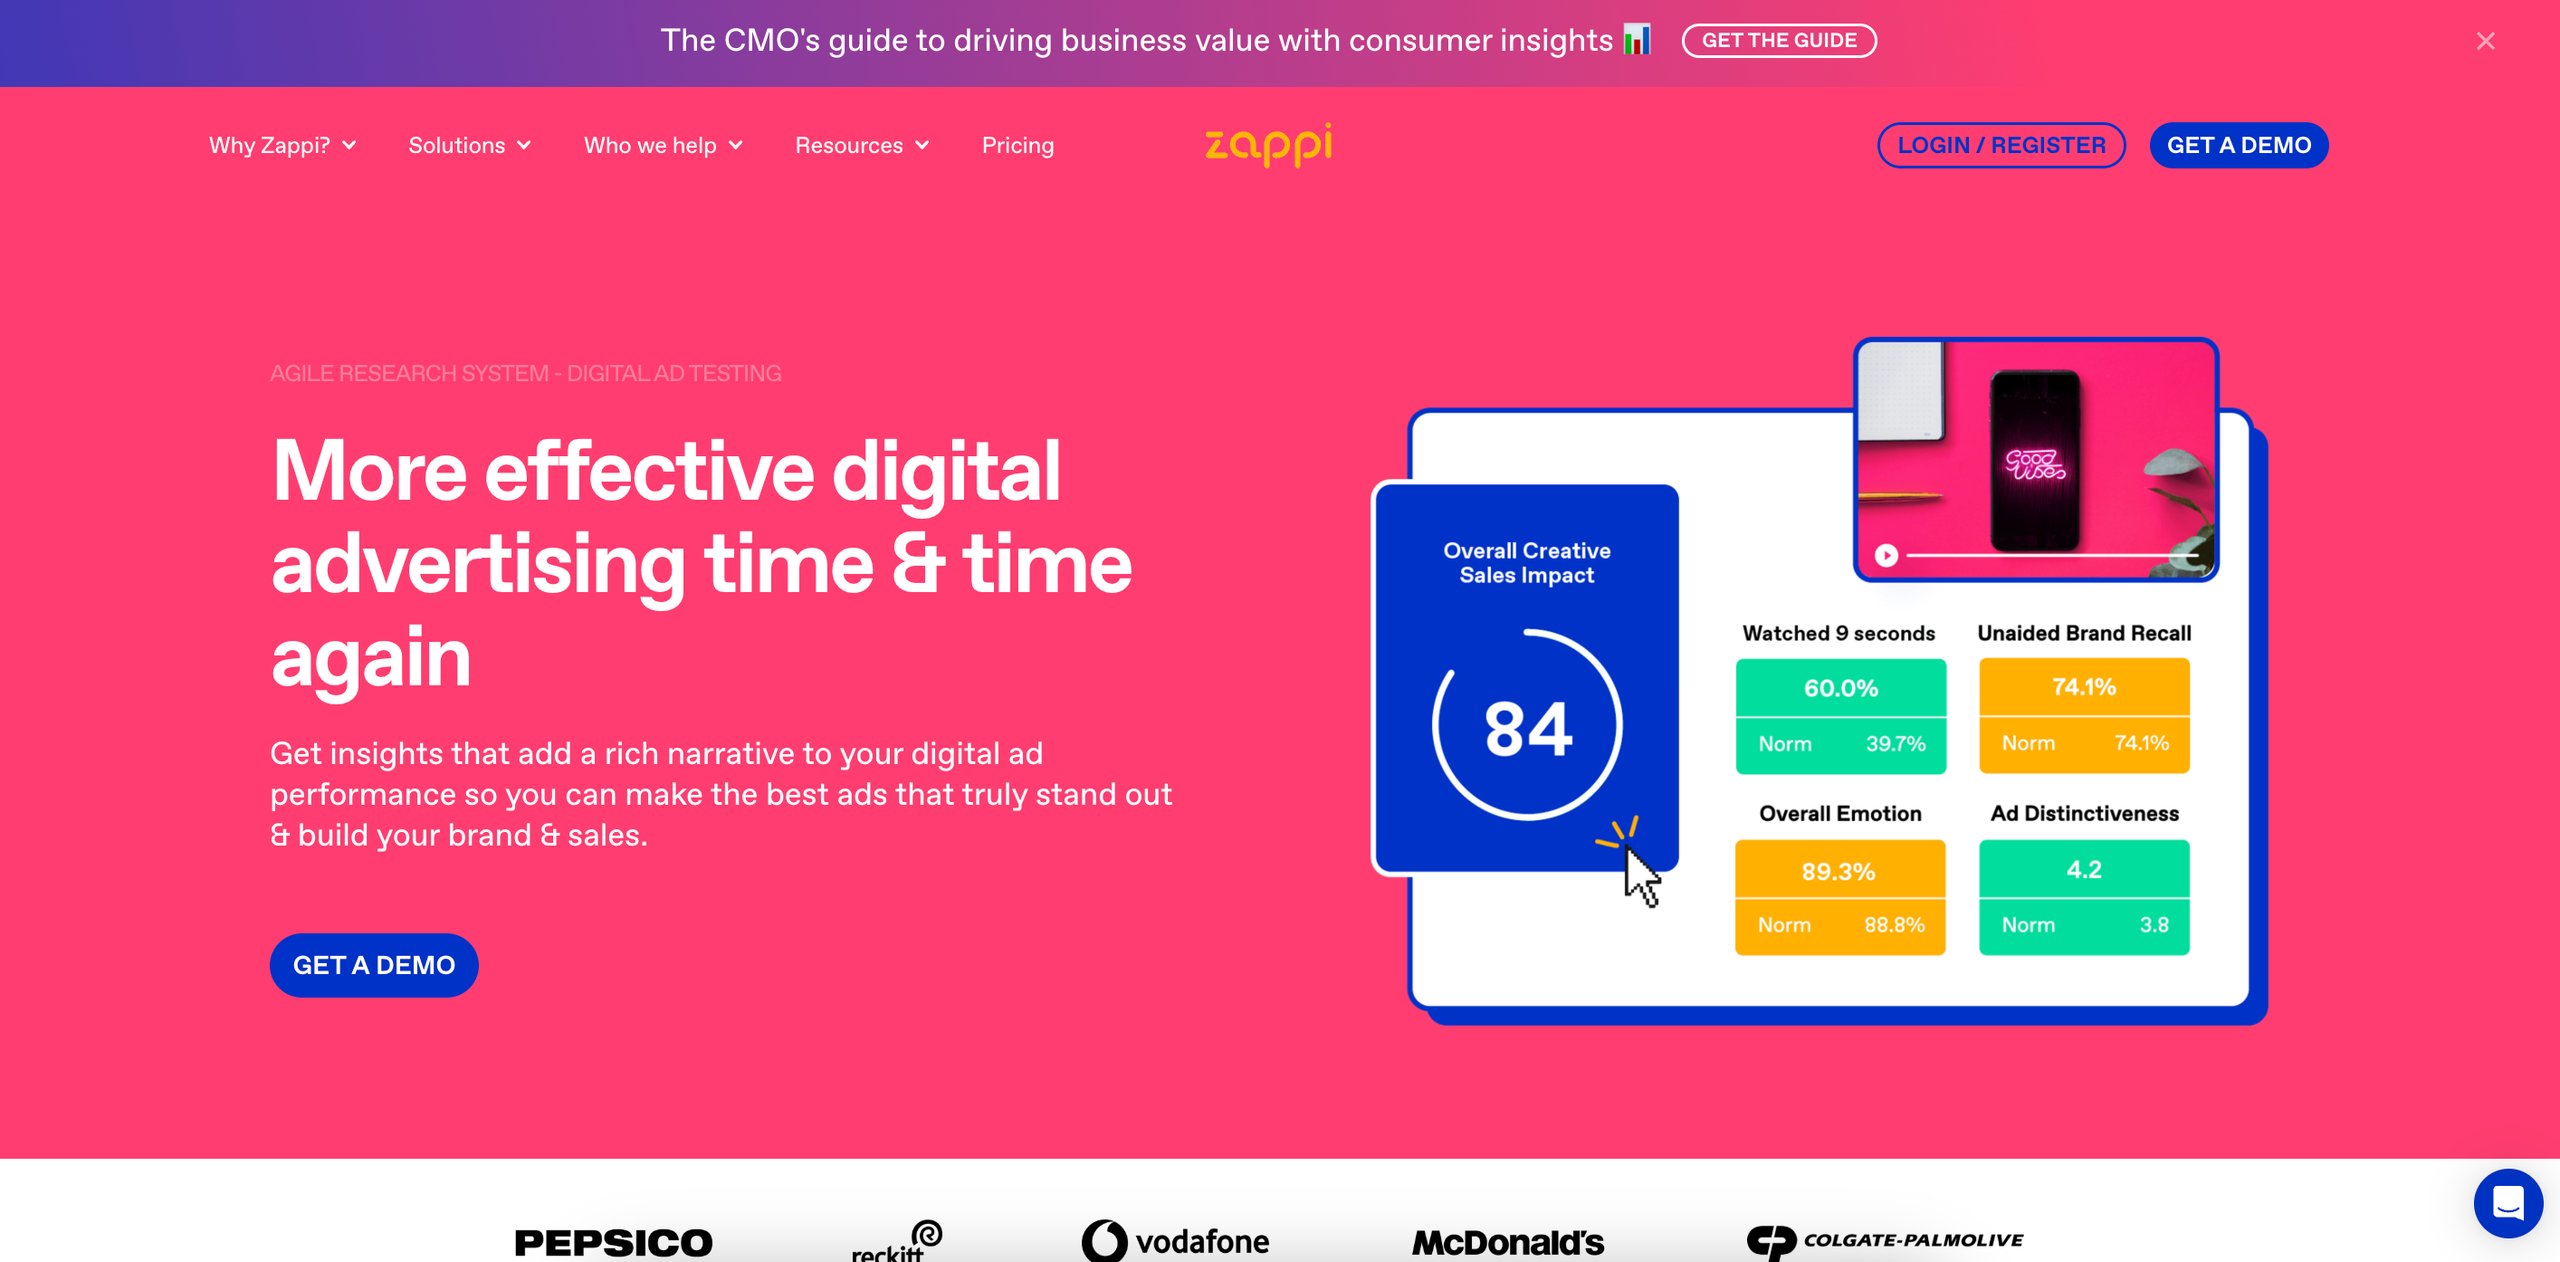2560x1262 pixels.
Task: Expand the Solutions navigation dropdown
Action: (472, 145)
